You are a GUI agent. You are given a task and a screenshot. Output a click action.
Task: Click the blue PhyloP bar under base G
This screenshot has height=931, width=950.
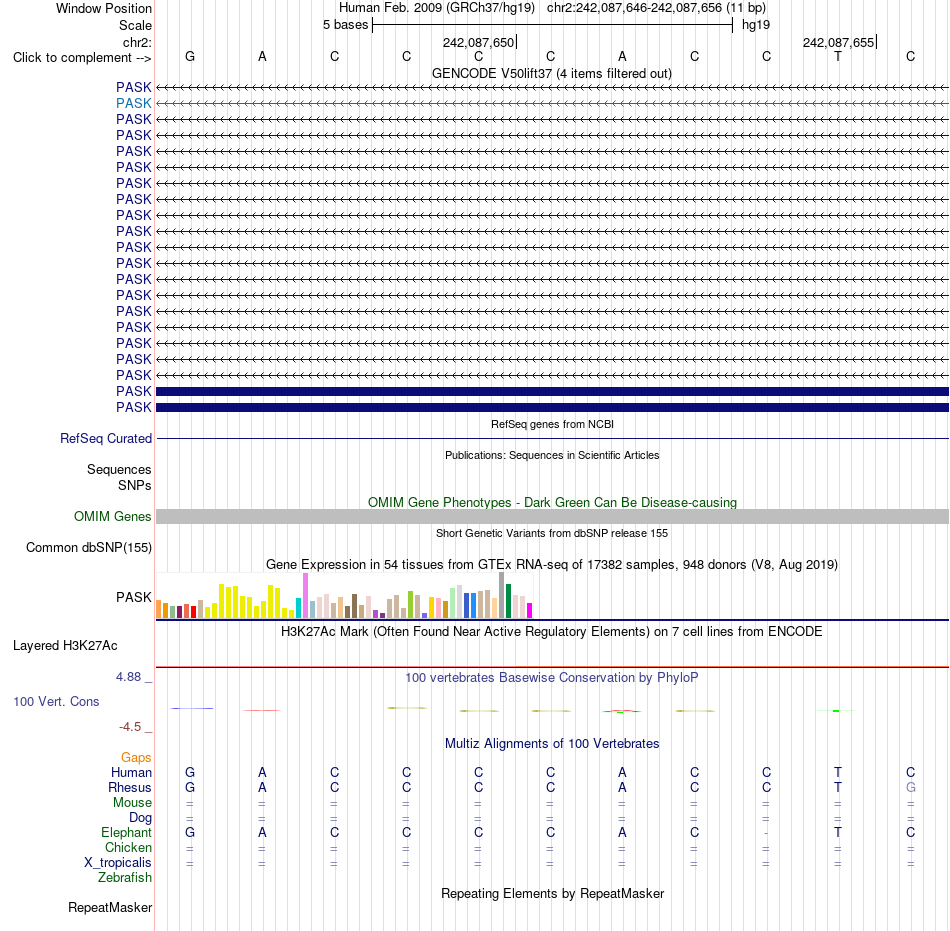[191, 708]
